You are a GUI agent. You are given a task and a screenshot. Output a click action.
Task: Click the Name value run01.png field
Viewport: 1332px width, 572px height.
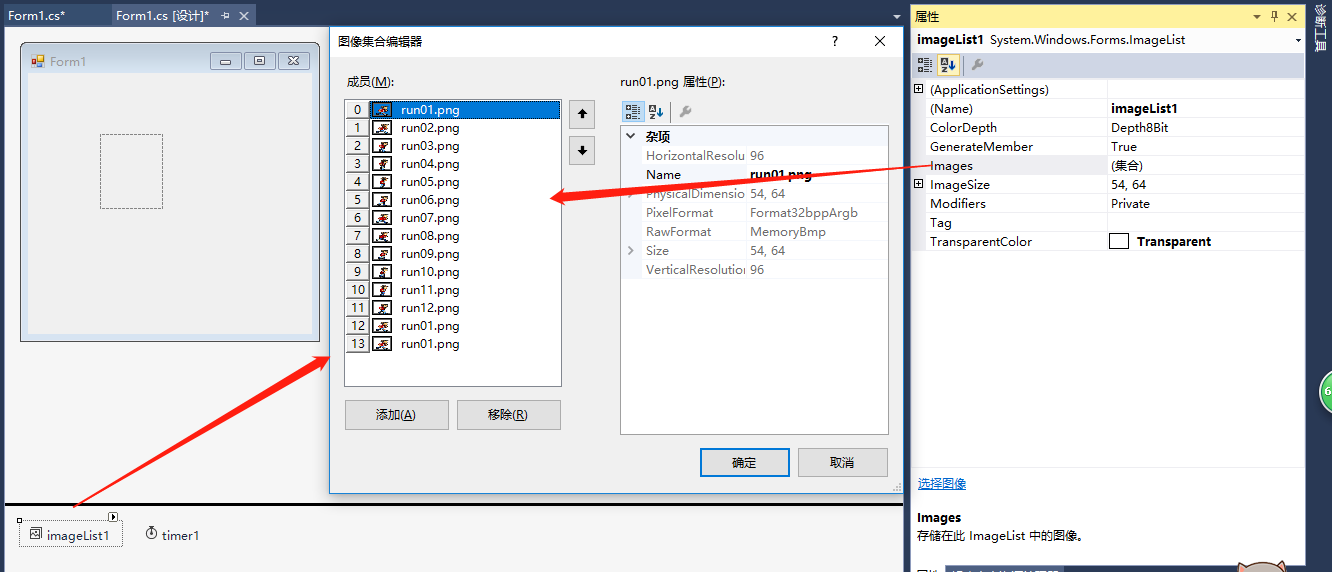[x=816, y=175]
